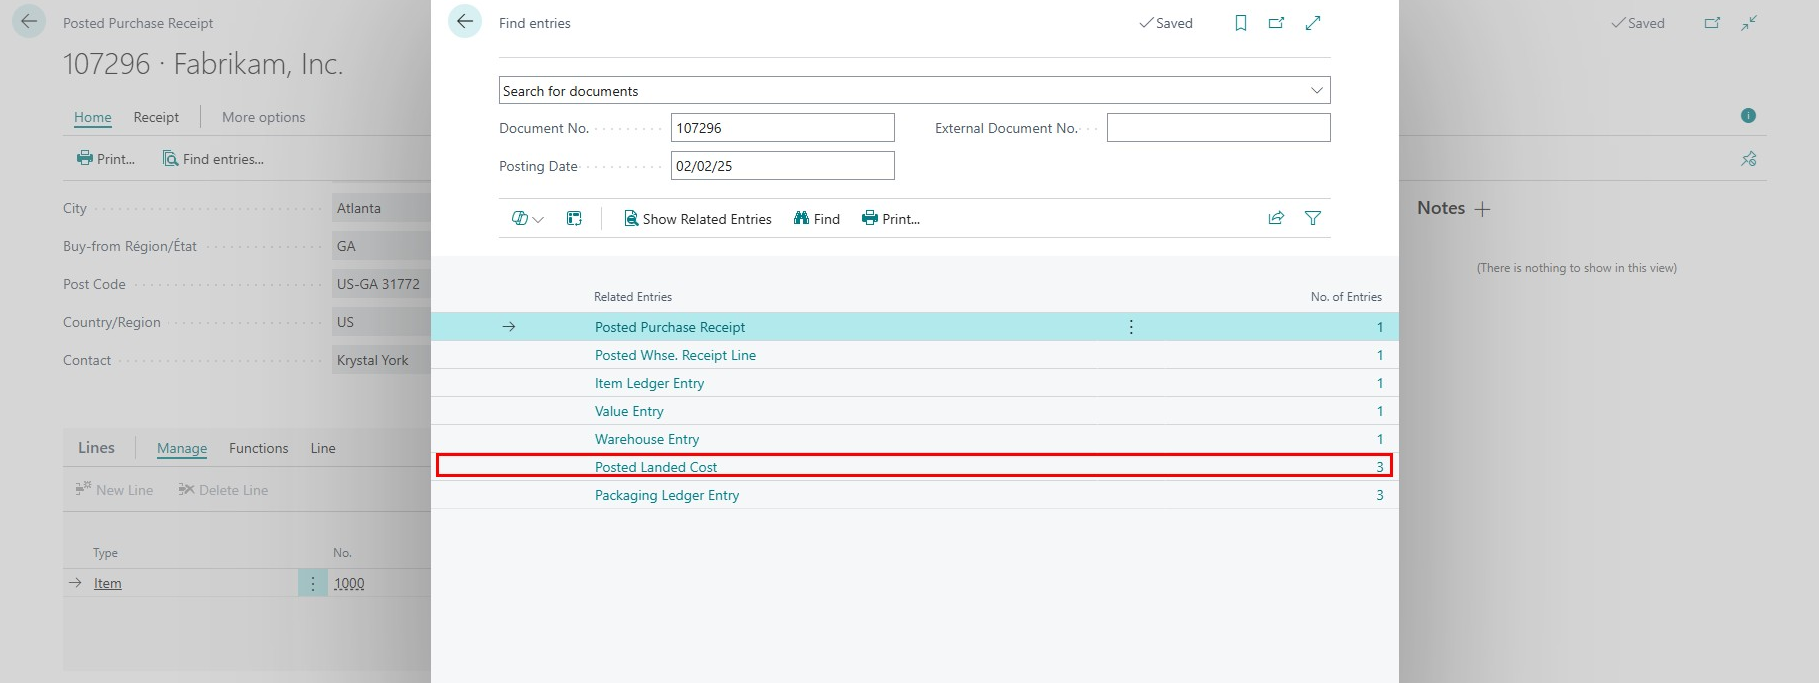Expand the Search for documents dropdown
The image size is (1819, 683).
pos(1316,90)
